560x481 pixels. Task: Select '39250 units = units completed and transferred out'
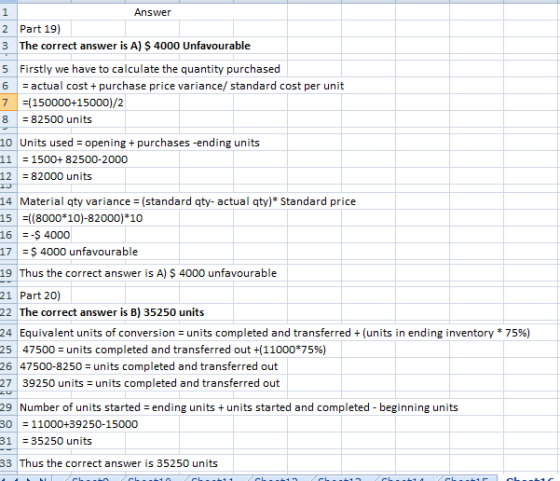[x=151, y=383]
